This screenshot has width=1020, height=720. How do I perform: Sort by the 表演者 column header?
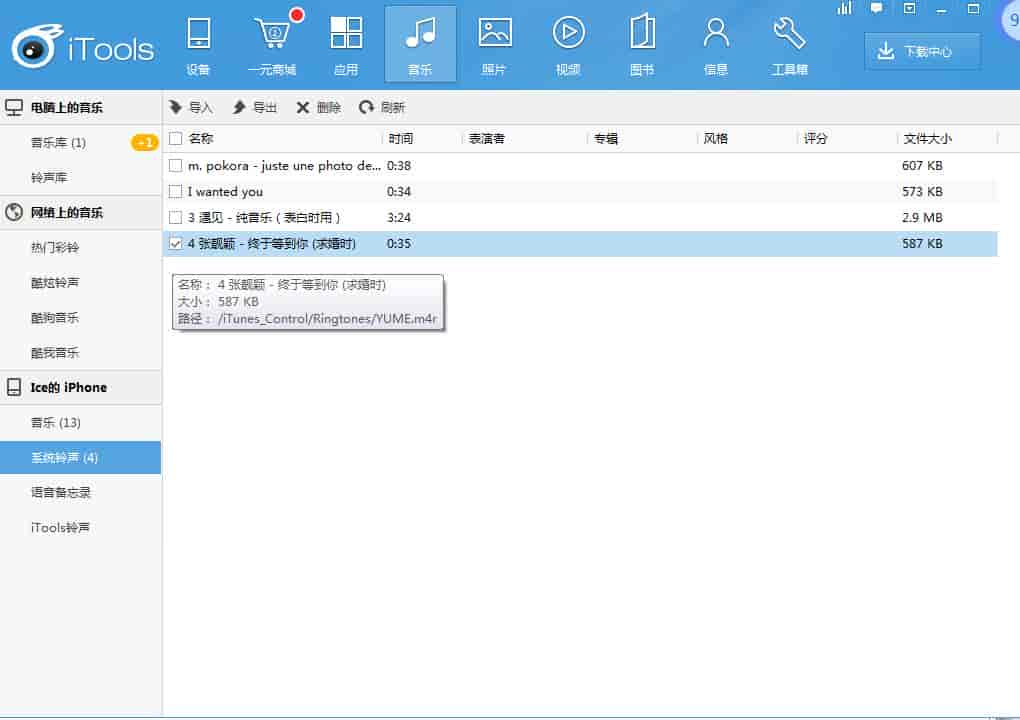[x=487, y=139]
